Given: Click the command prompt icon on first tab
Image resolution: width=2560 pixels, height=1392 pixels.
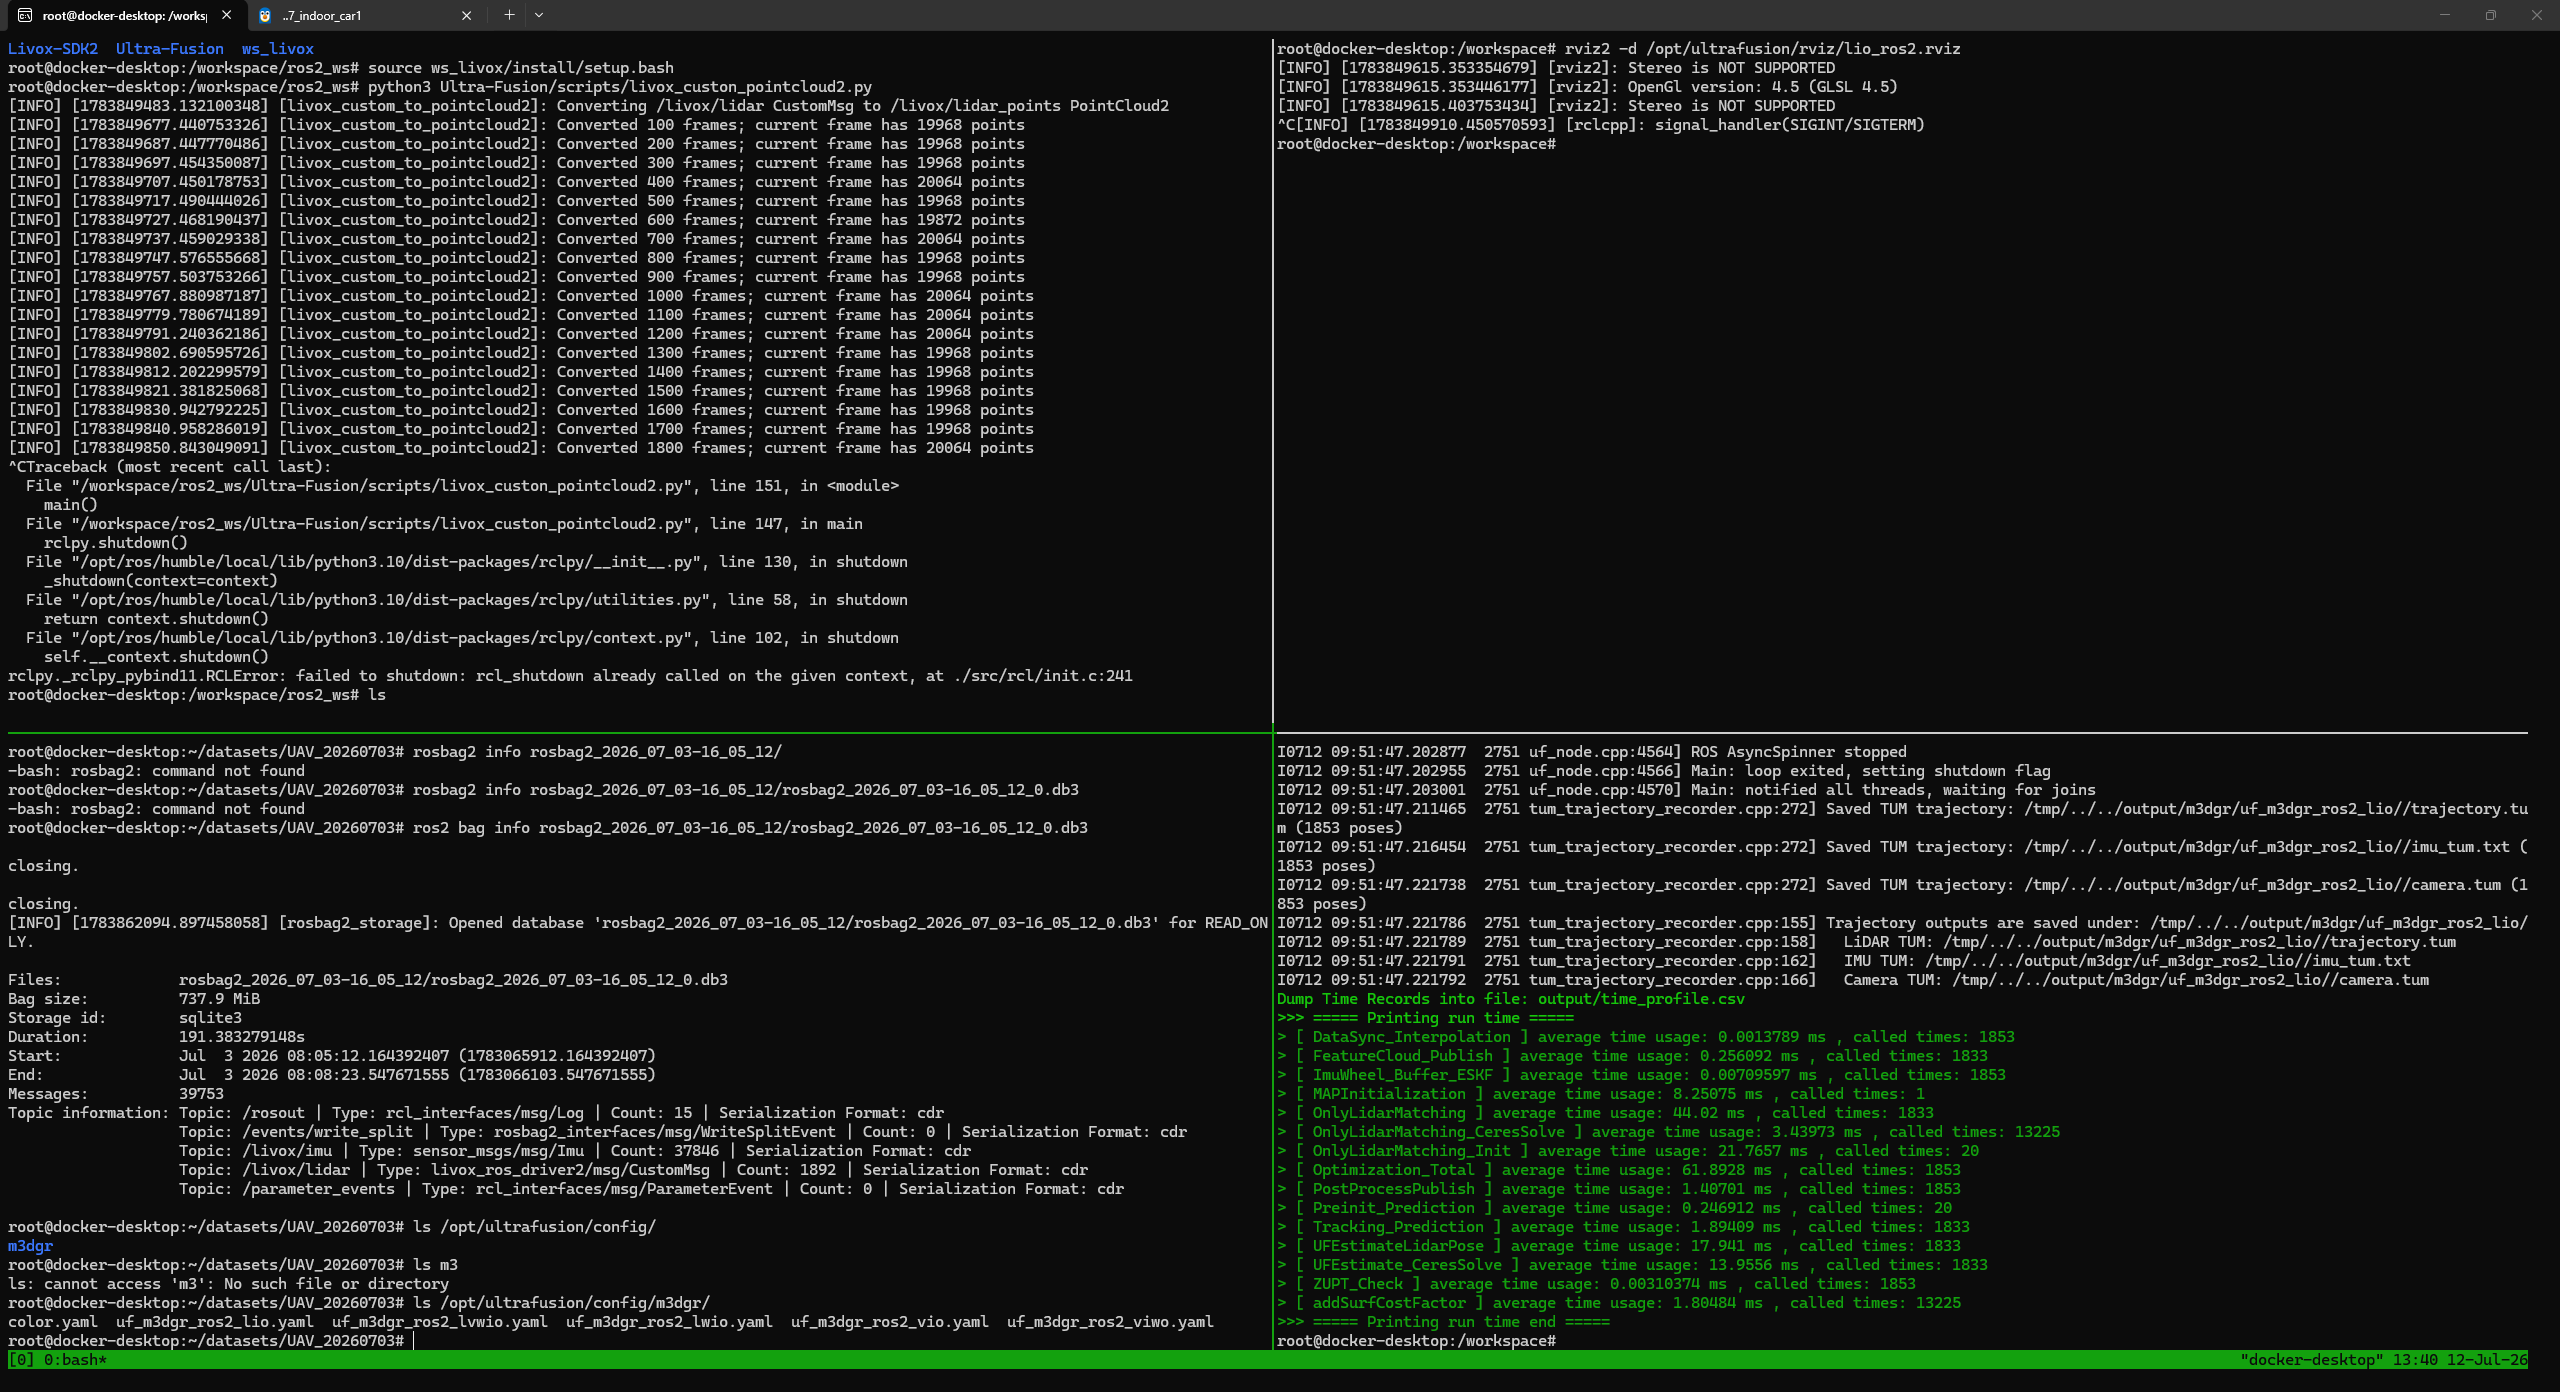Looking at the screenshot, I should [25, 15].
